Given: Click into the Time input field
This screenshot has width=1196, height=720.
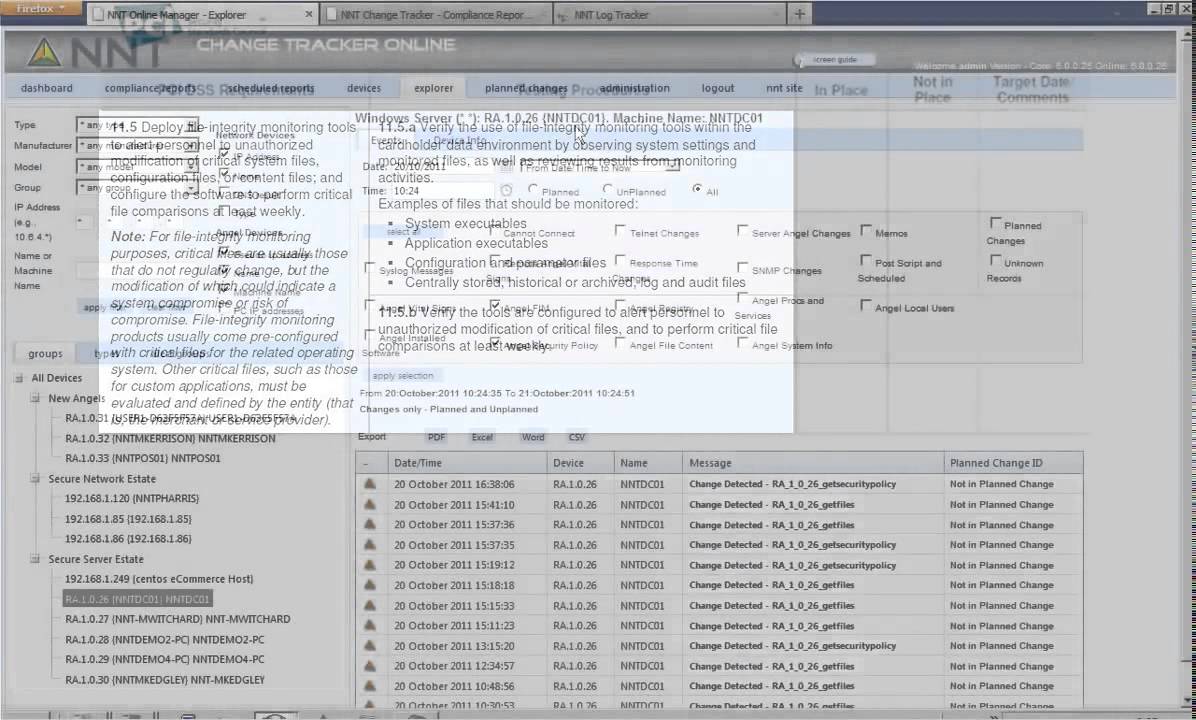Looking at the screenshot, I should point(442,191).
